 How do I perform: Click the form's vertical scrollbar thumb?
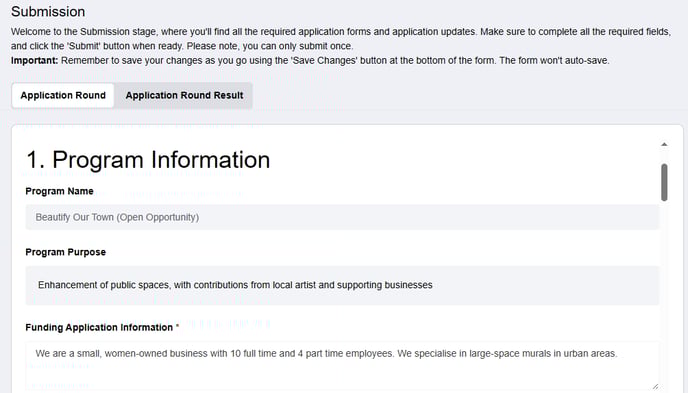pos(664,182)
